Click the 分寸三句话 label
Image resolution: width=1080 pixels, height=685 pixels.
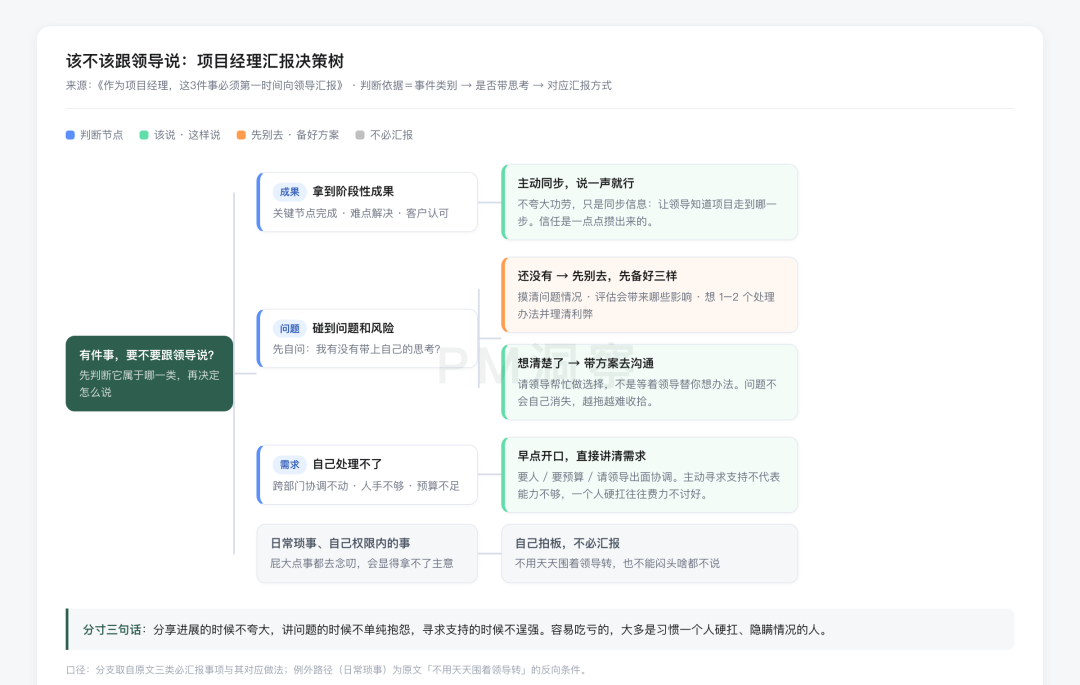(x=112, y=629)
